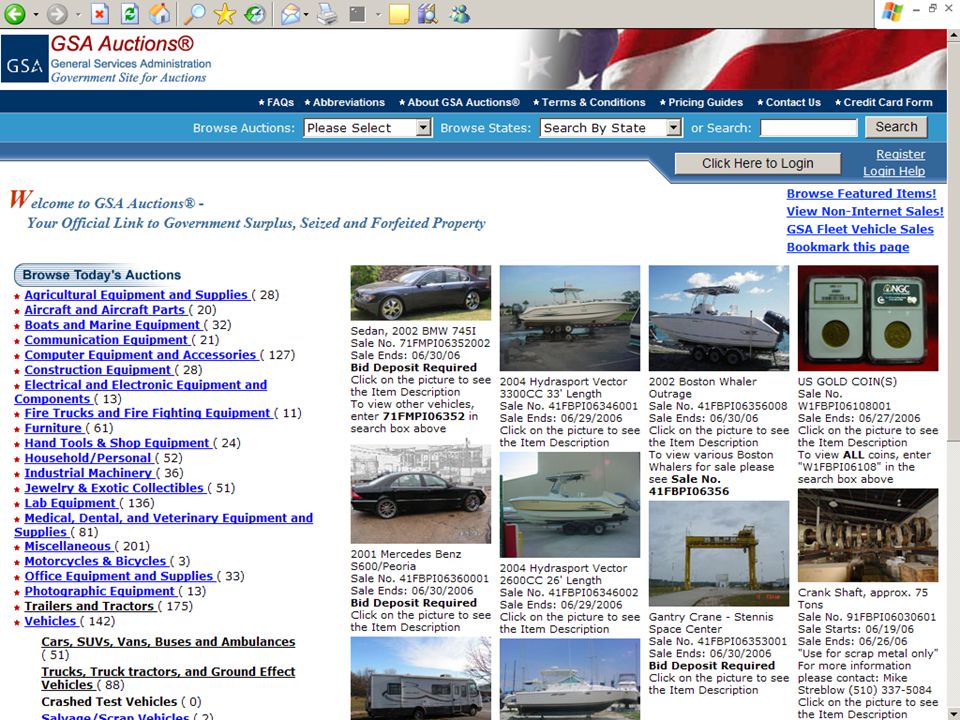
Task: Click the Print icon
Action: pos(327,13)
